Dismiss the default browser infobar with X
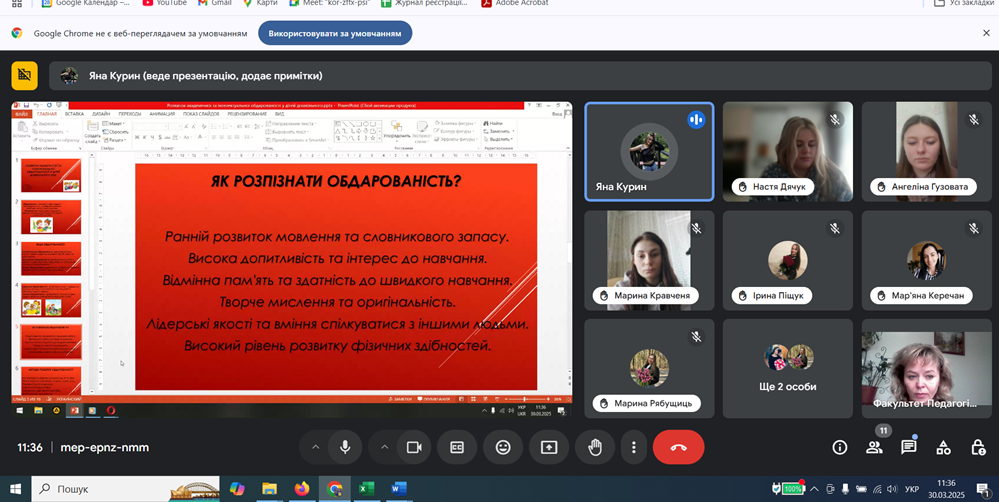This screenshot has height=502, width=999. (x=986, y=33)
